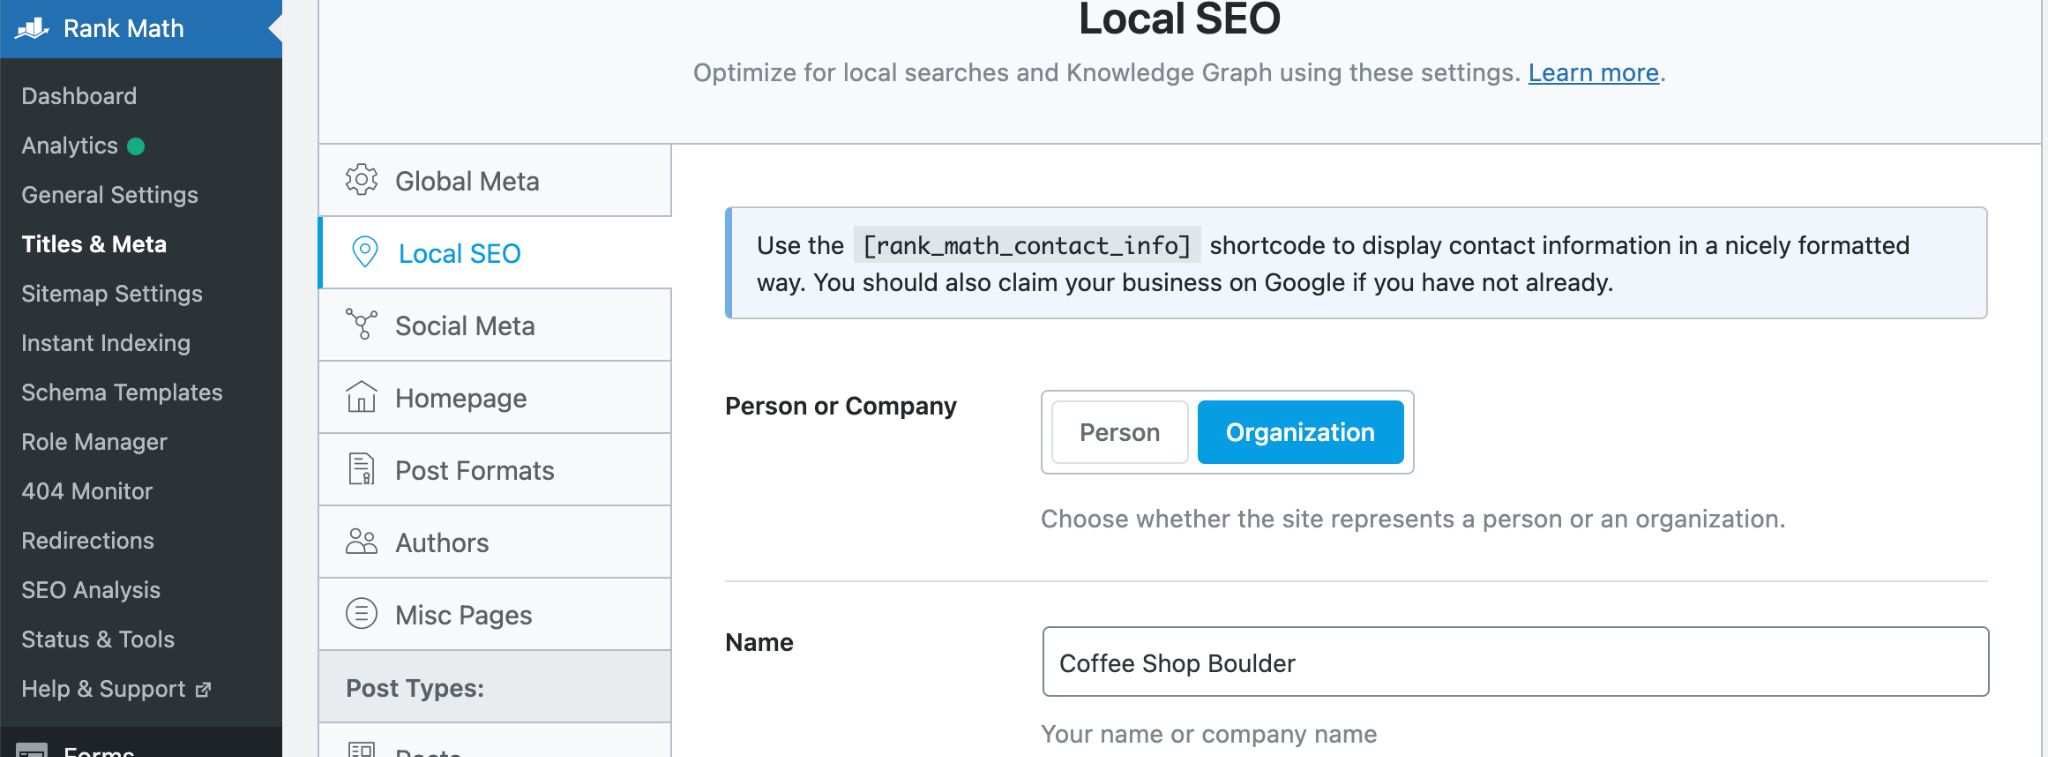The height and width of the screenshot is (757, 2048).
Task: Click into the Name input field
Action: (x=1515, y=662)
